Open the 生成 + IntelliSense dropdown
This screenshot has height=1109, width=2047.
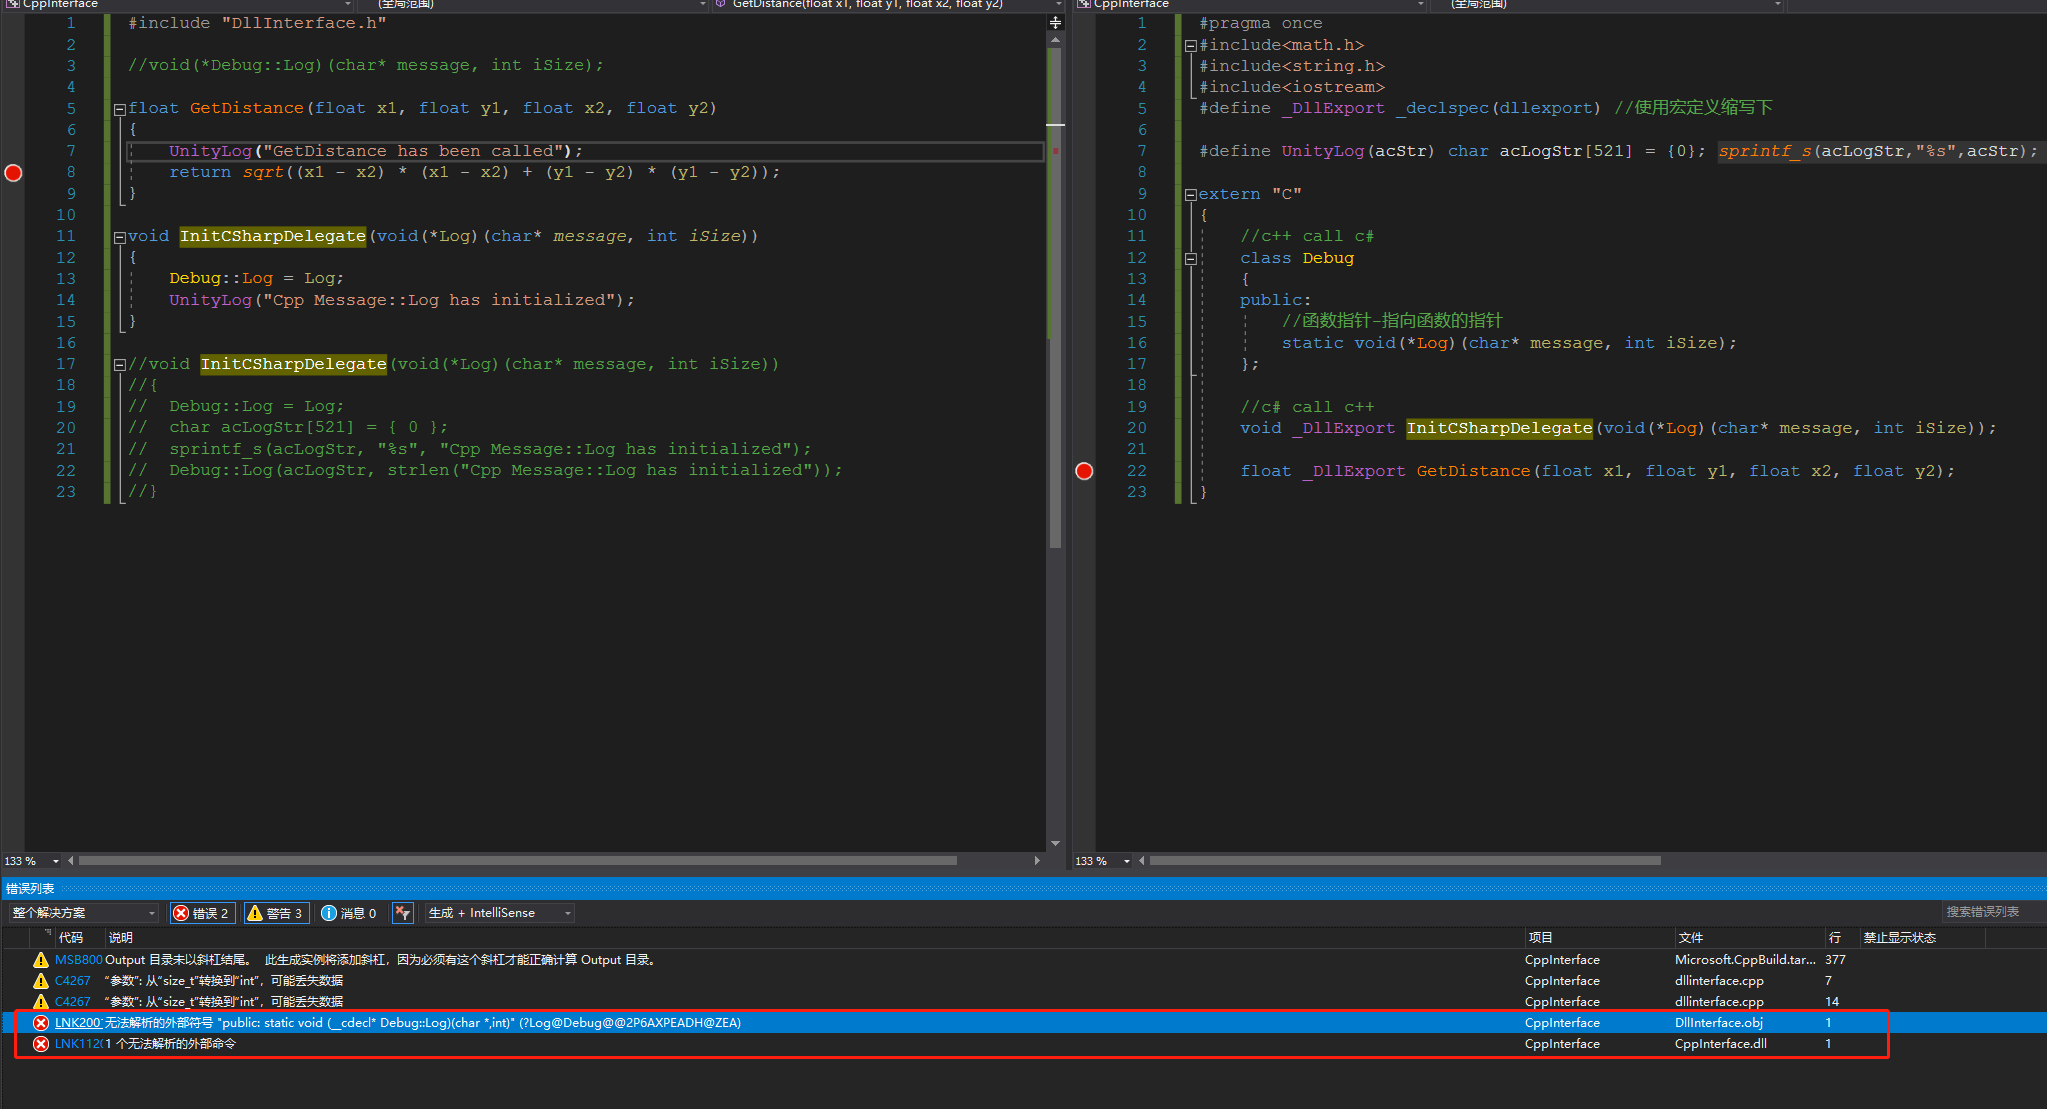(x=499, y=913)
